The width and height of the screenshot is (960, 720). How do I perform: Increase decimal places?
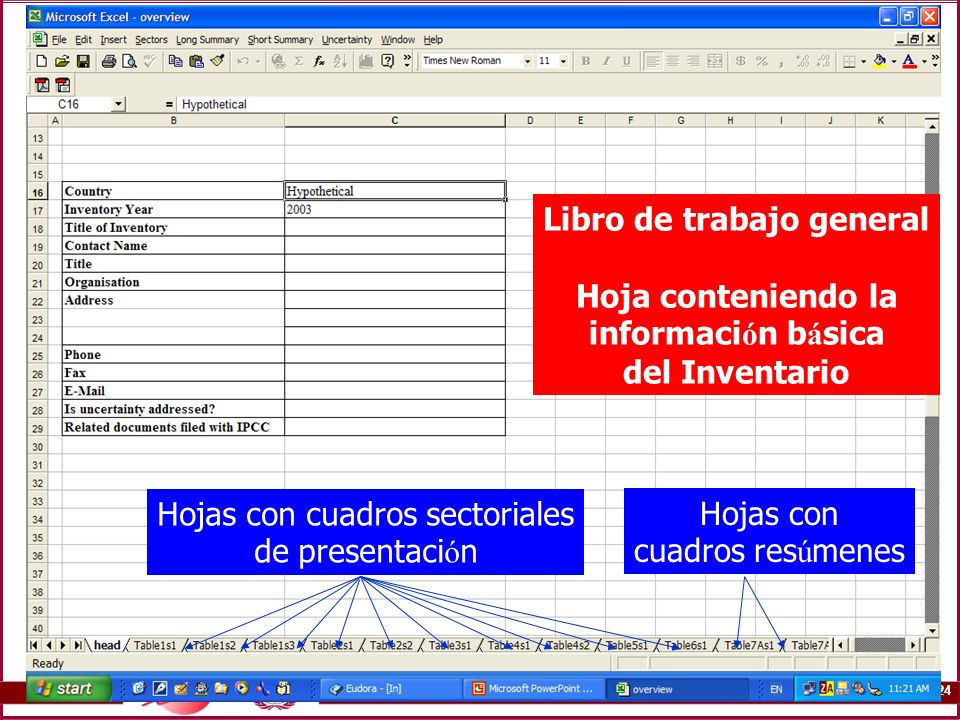coord(803,61)
